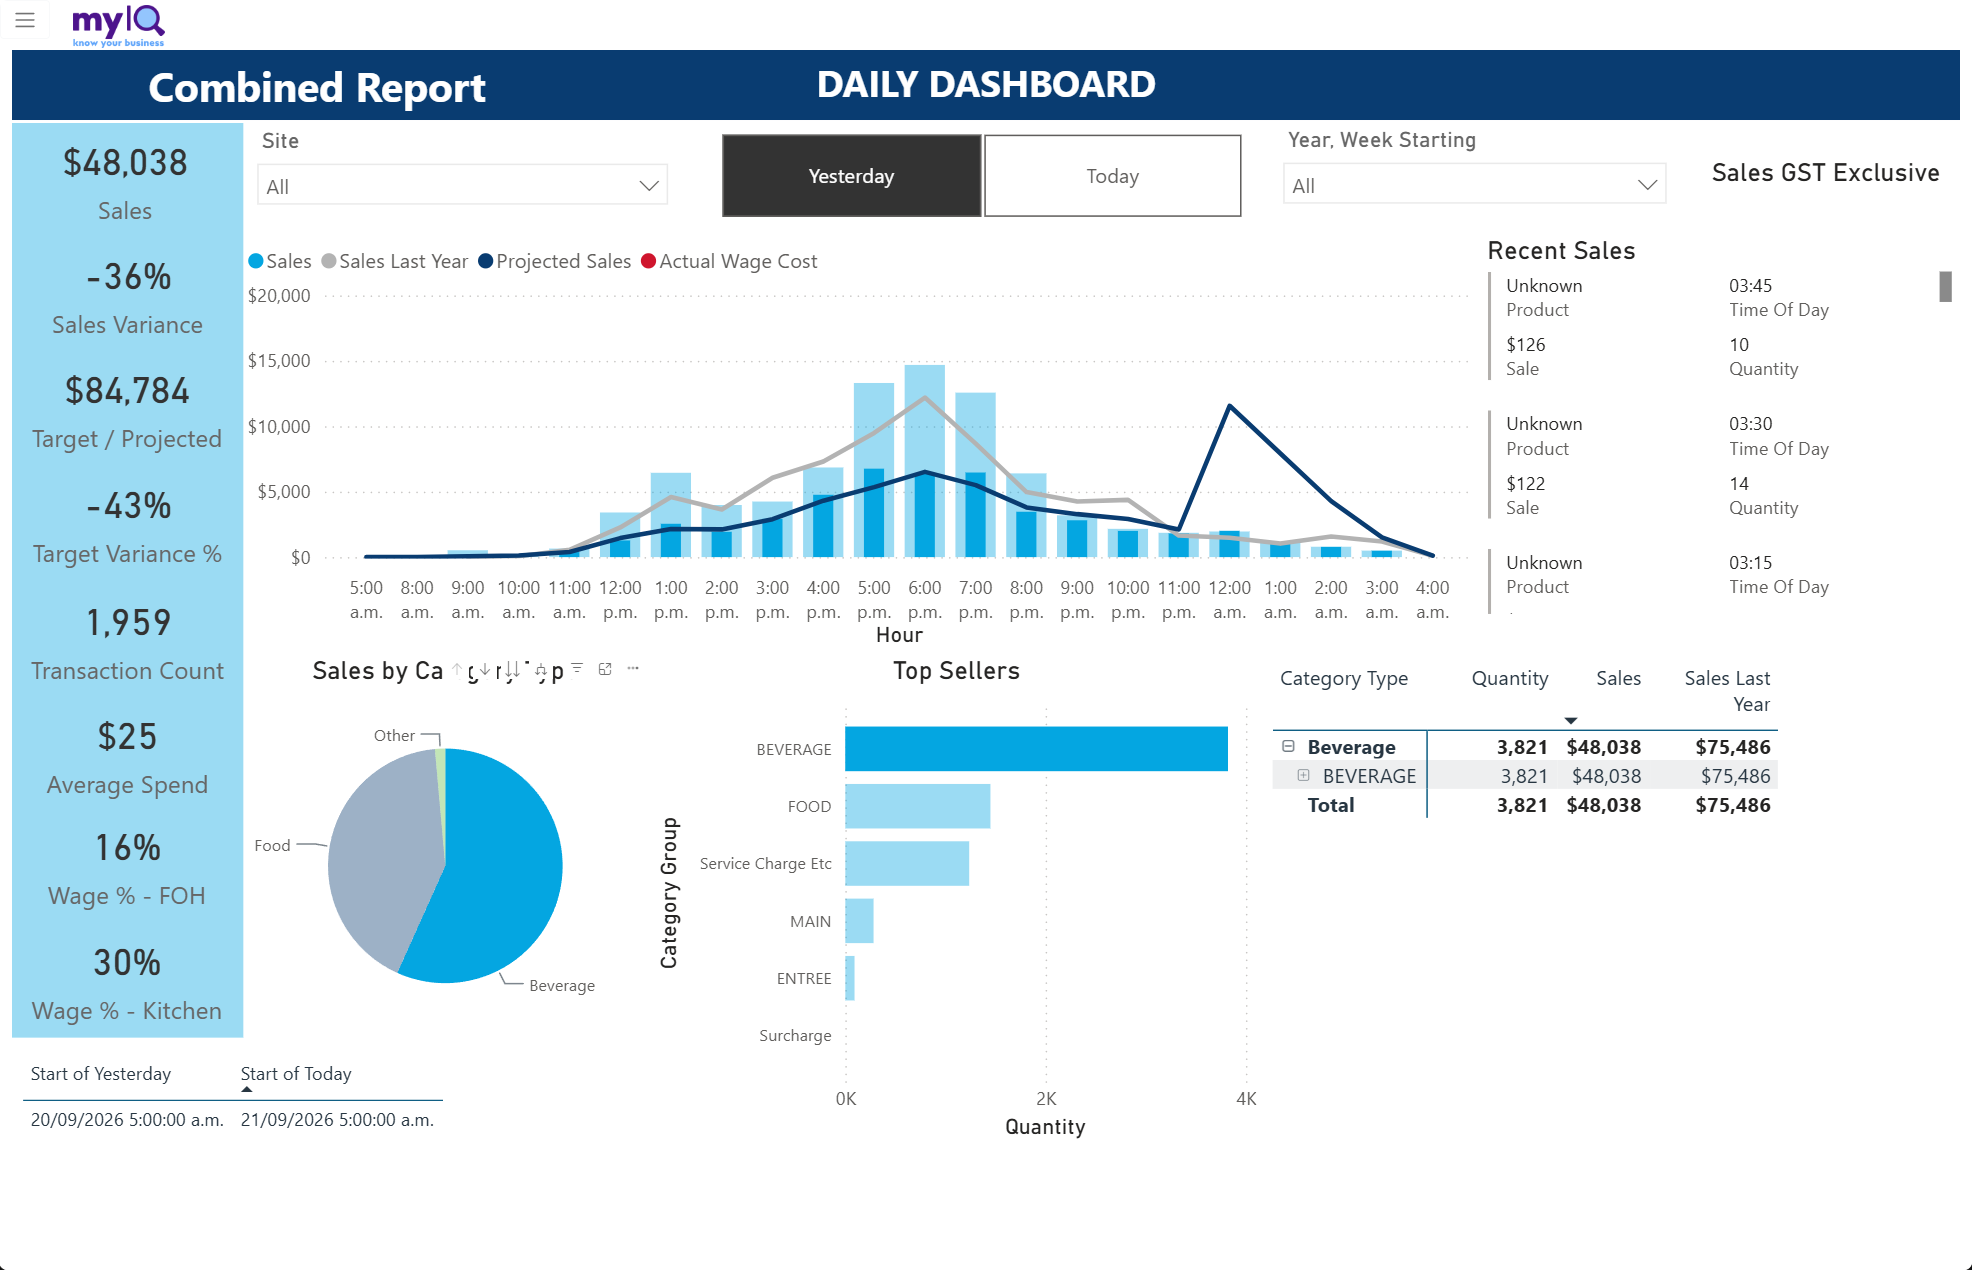
Task: Open the Year, Week Starting dropdown
Action: pos(1475,185)
